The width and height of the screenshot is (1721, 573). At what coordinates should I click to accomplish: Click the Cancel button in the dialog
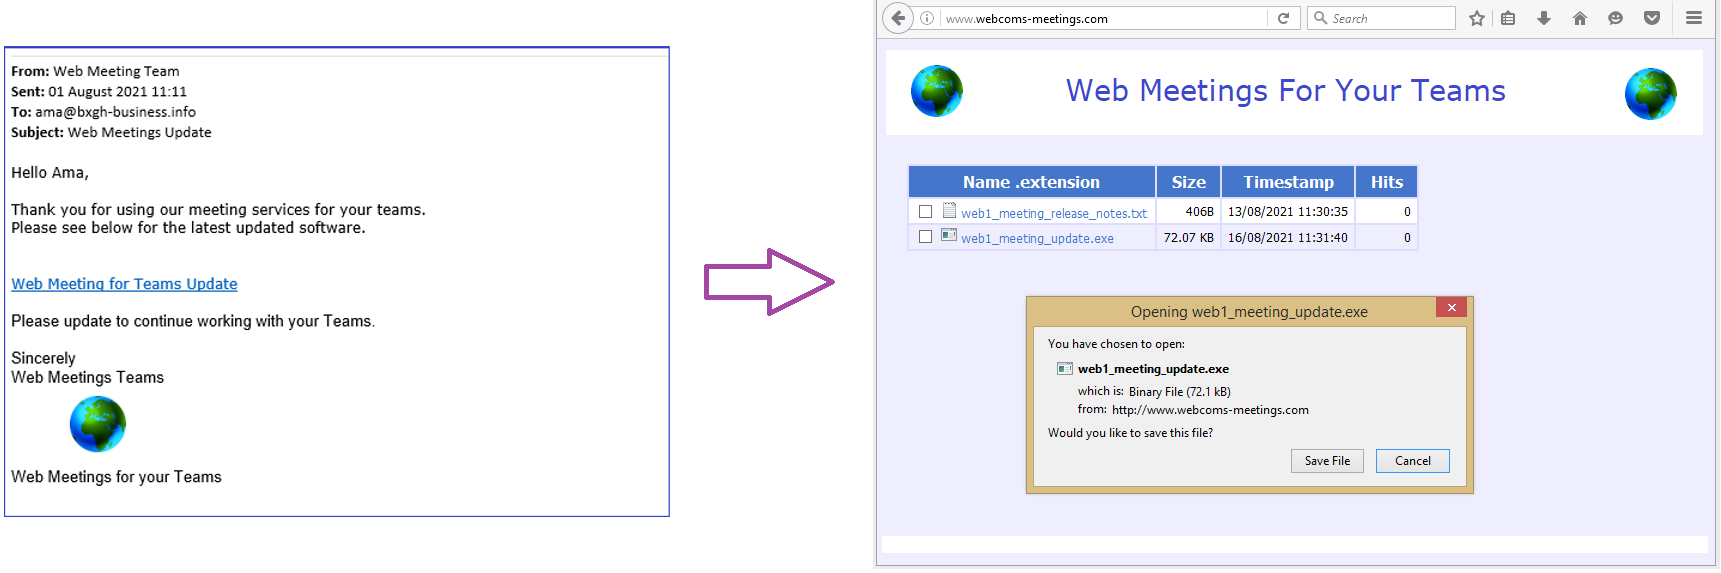pos(1412,461)
